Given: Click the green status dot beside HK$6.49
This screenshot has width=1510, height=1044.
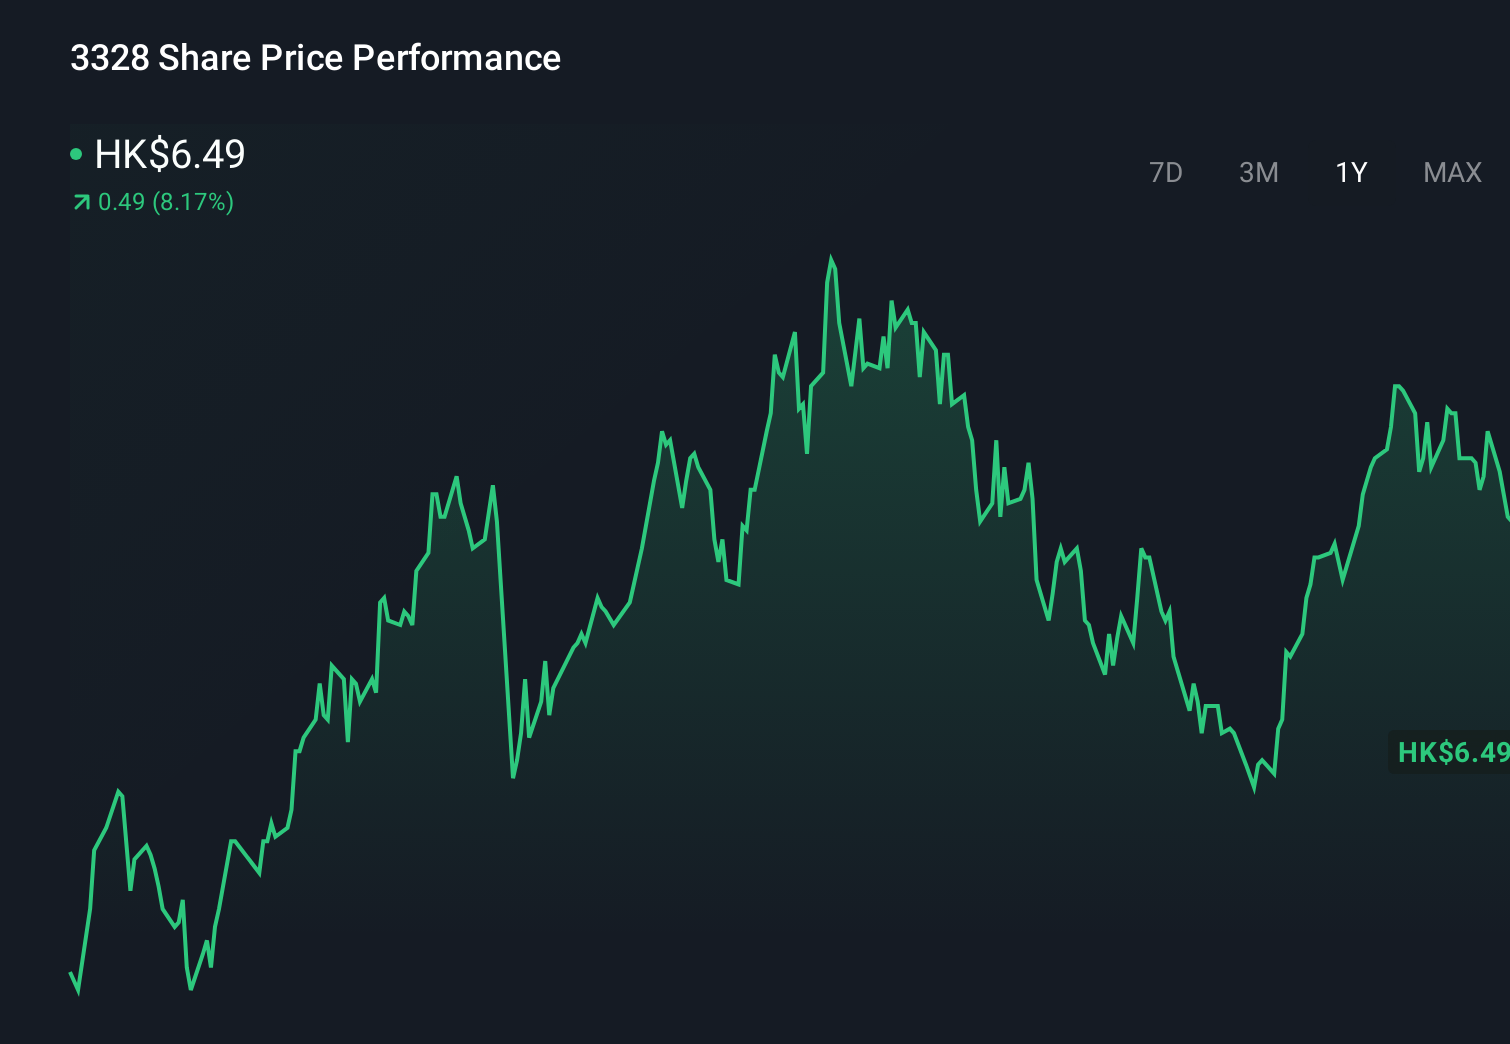Looking at the screenshot, I should click(x=75, y=153).
